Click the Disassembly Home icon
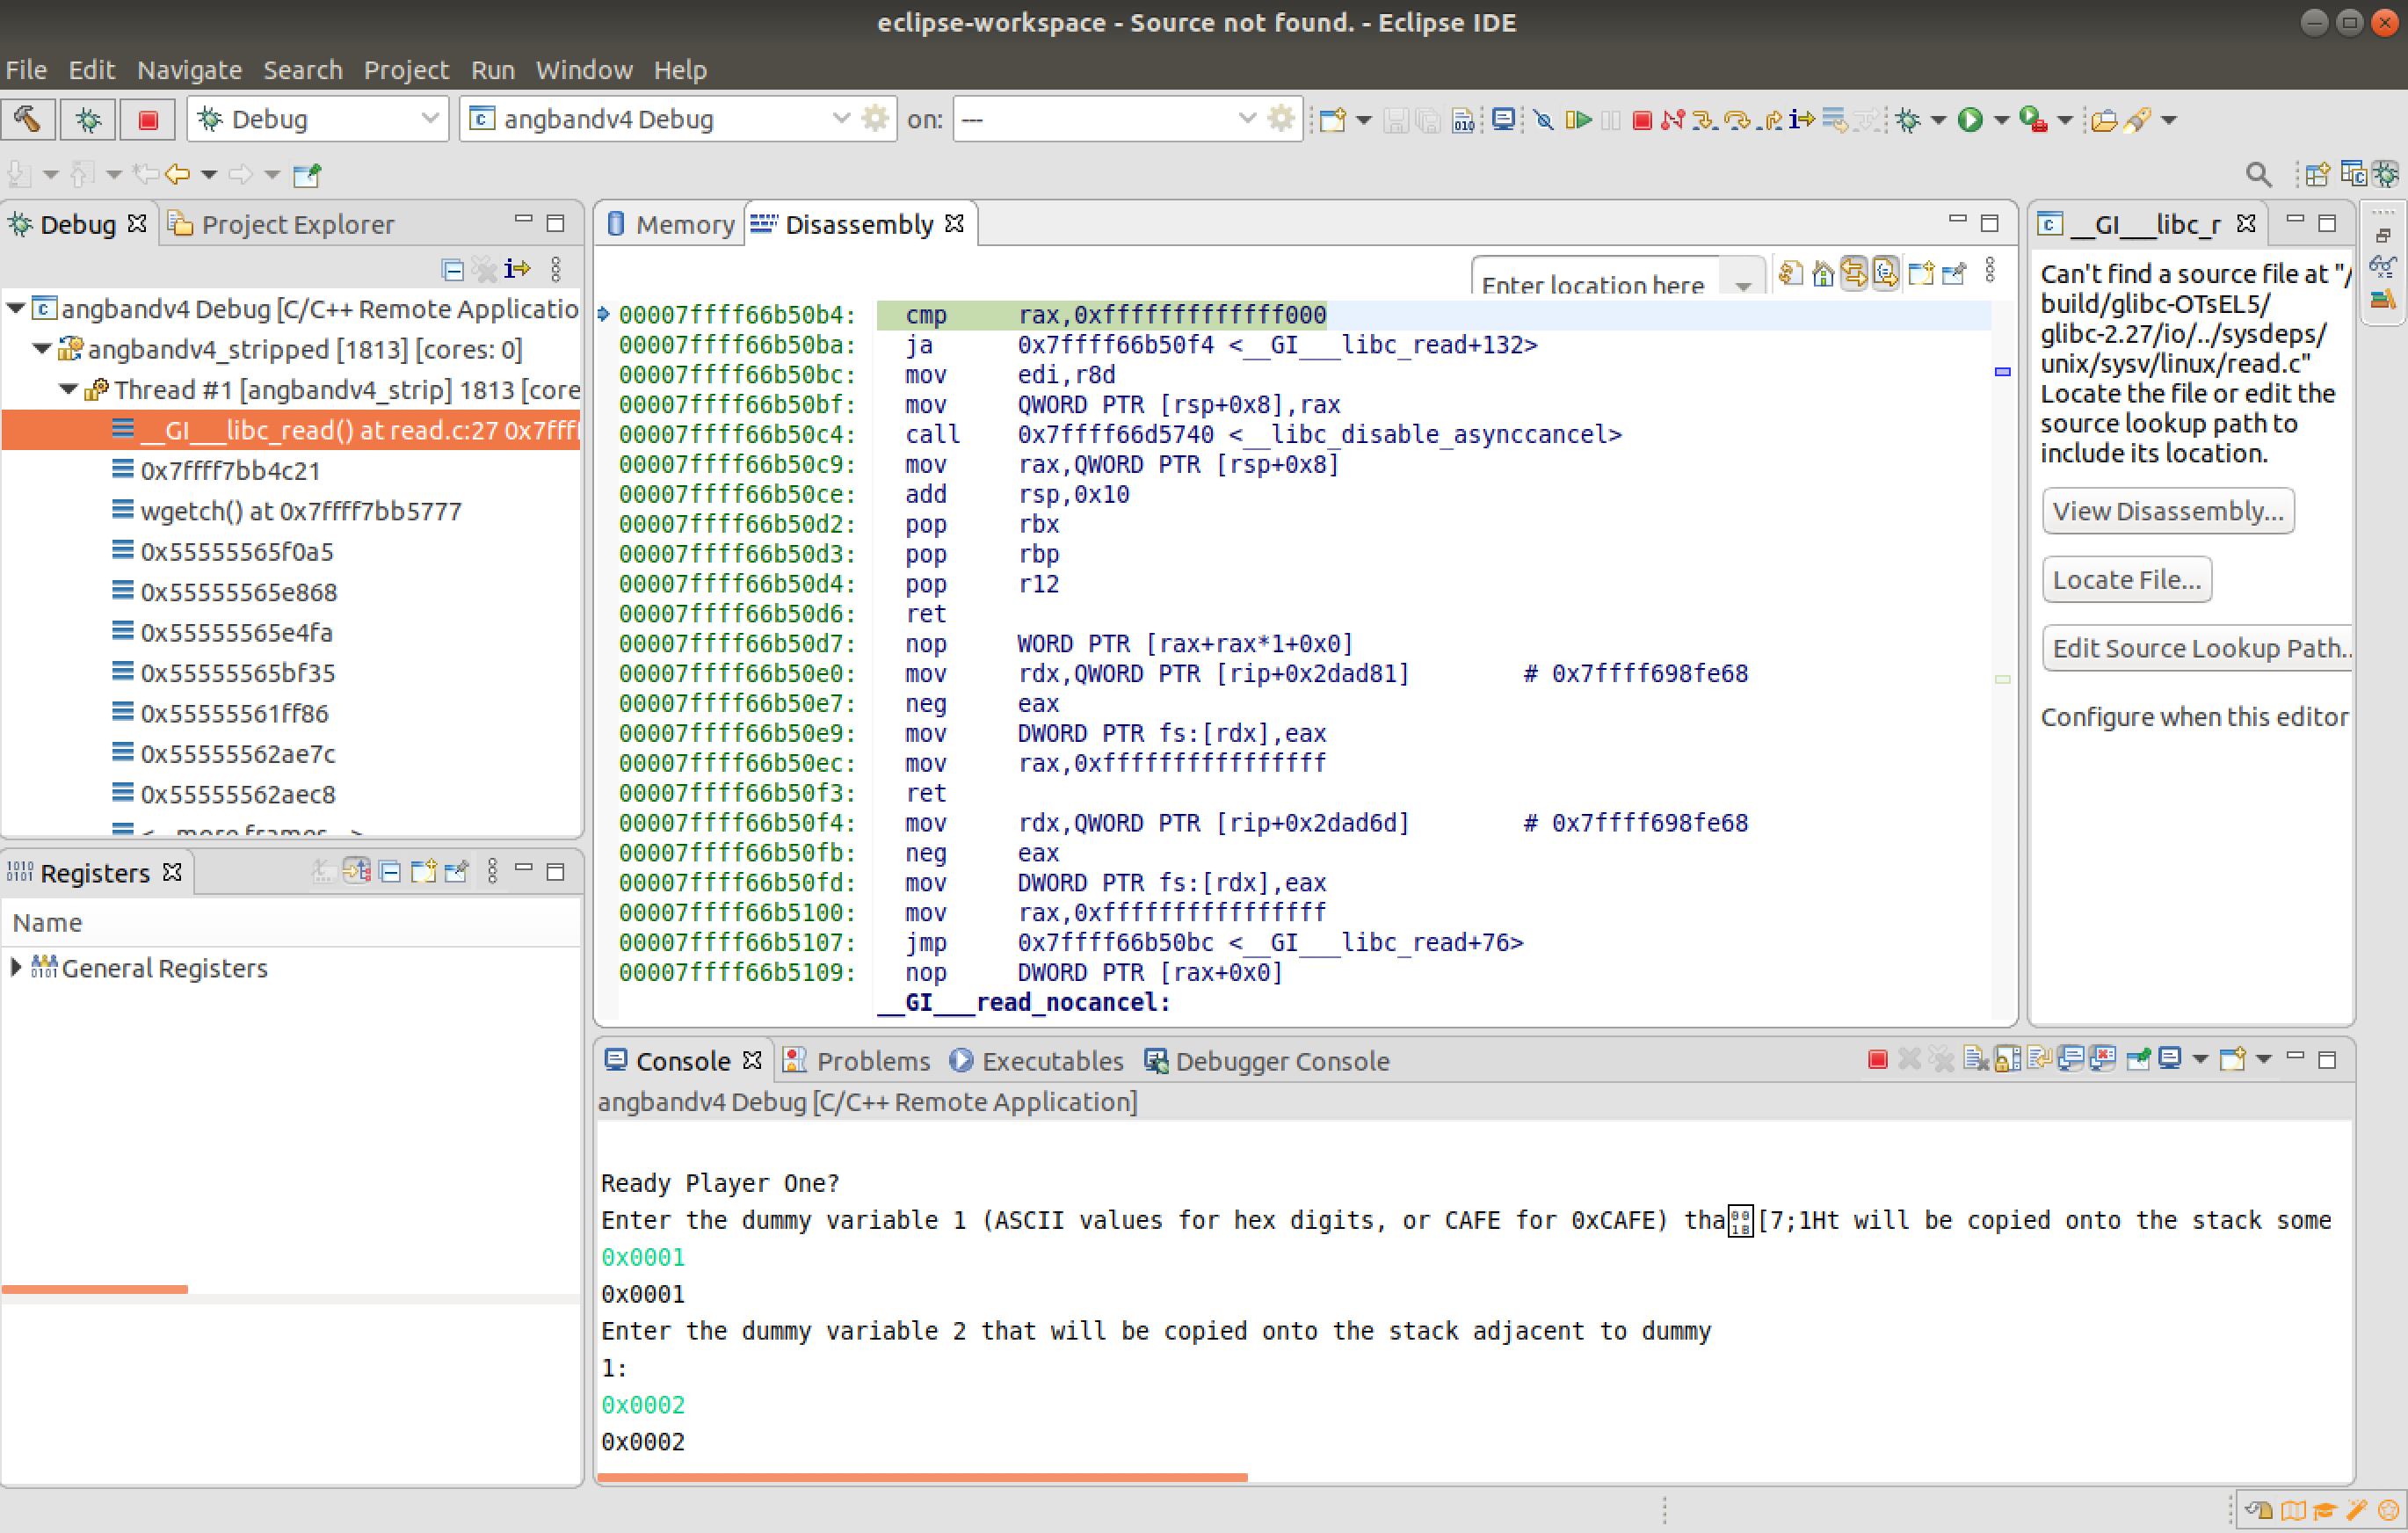 tap(1822, 273)
